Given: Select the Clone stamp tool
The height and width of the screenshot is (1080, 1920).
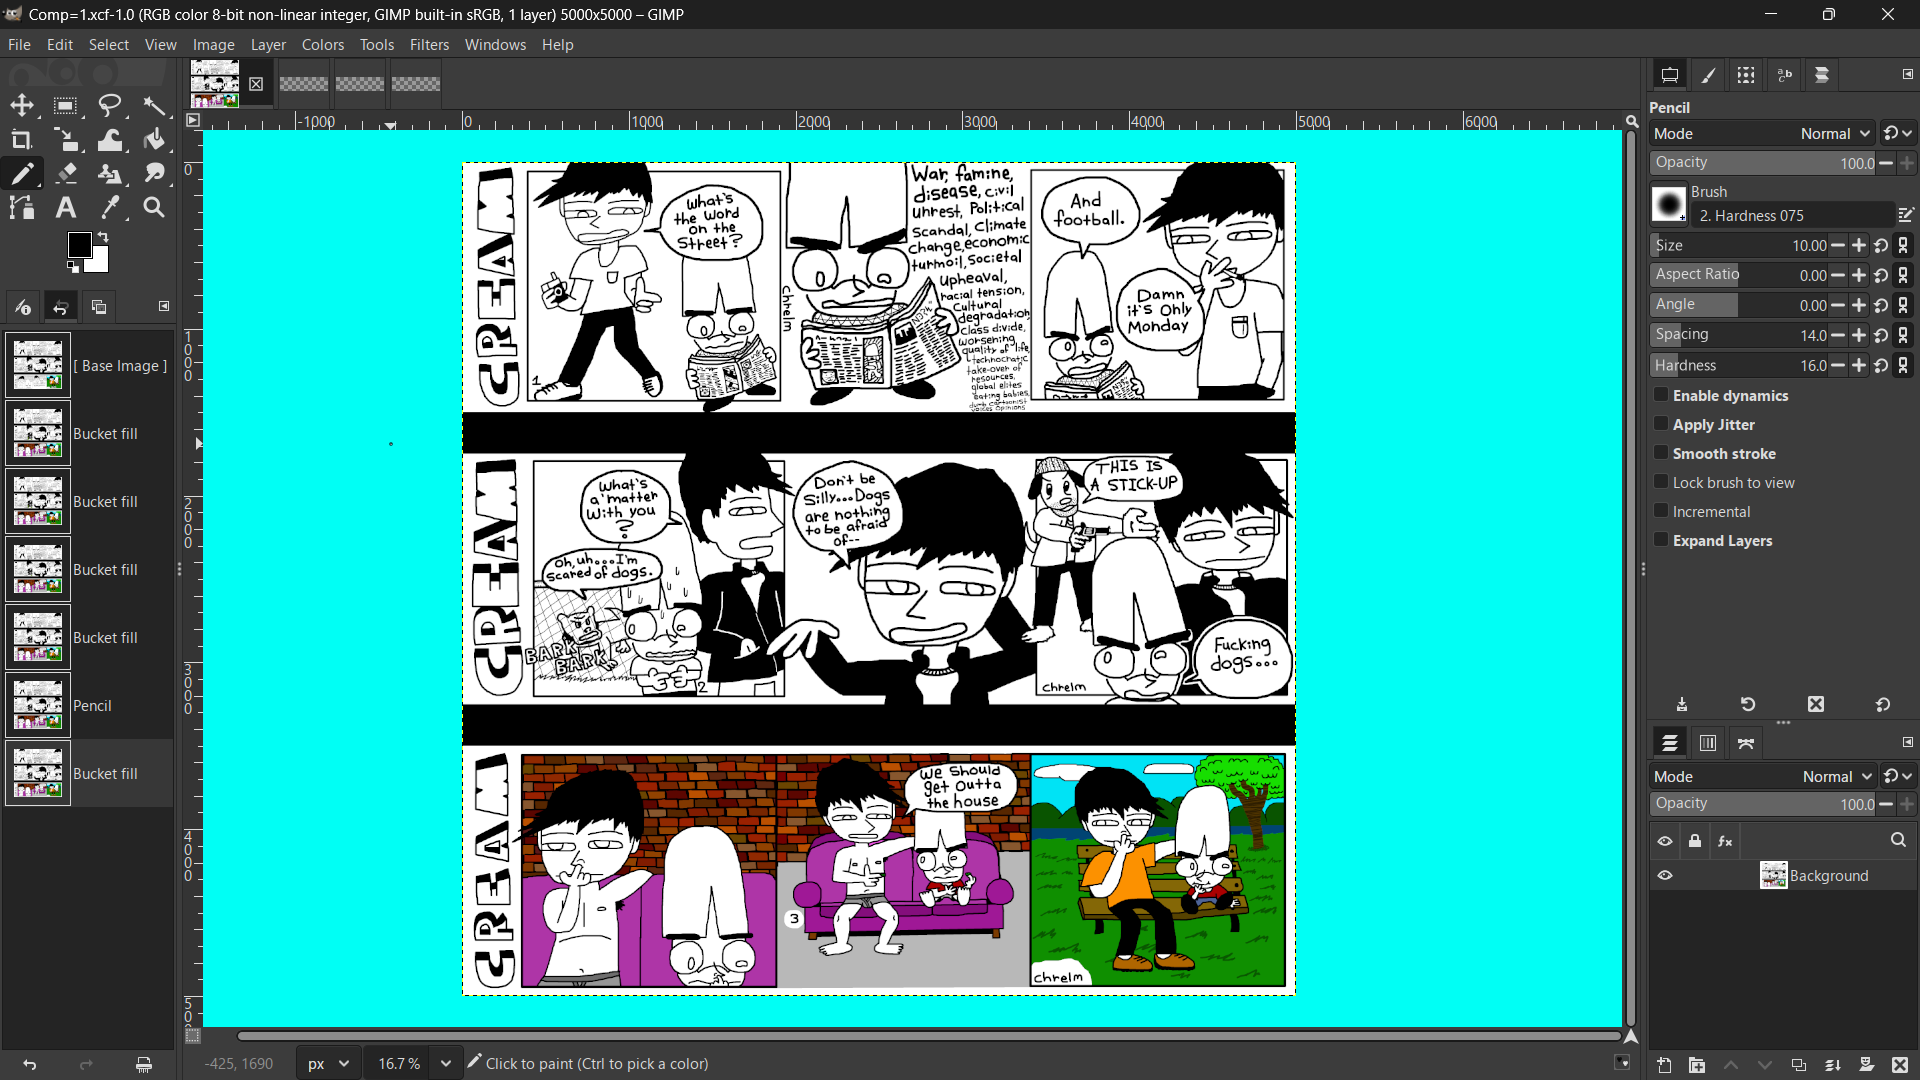Looking at the screenshot, I should 110,173.
